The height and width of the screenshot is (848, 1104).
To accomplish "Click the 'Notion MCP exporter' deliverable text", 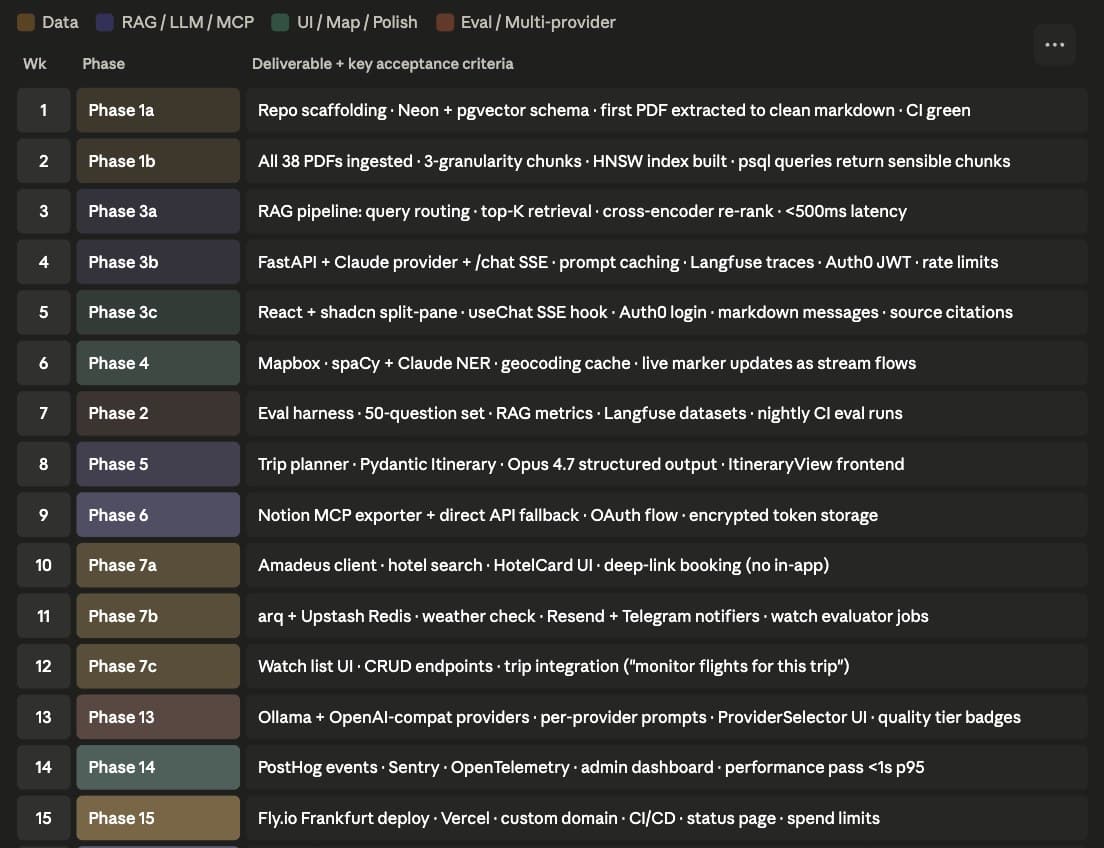I will (567, 515).
